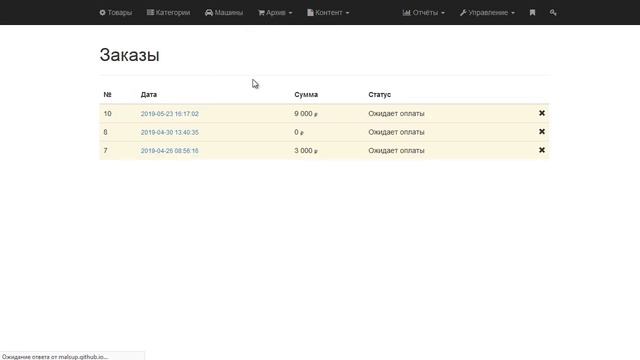Open the Товары section in navbar

(x=116, y=13)
